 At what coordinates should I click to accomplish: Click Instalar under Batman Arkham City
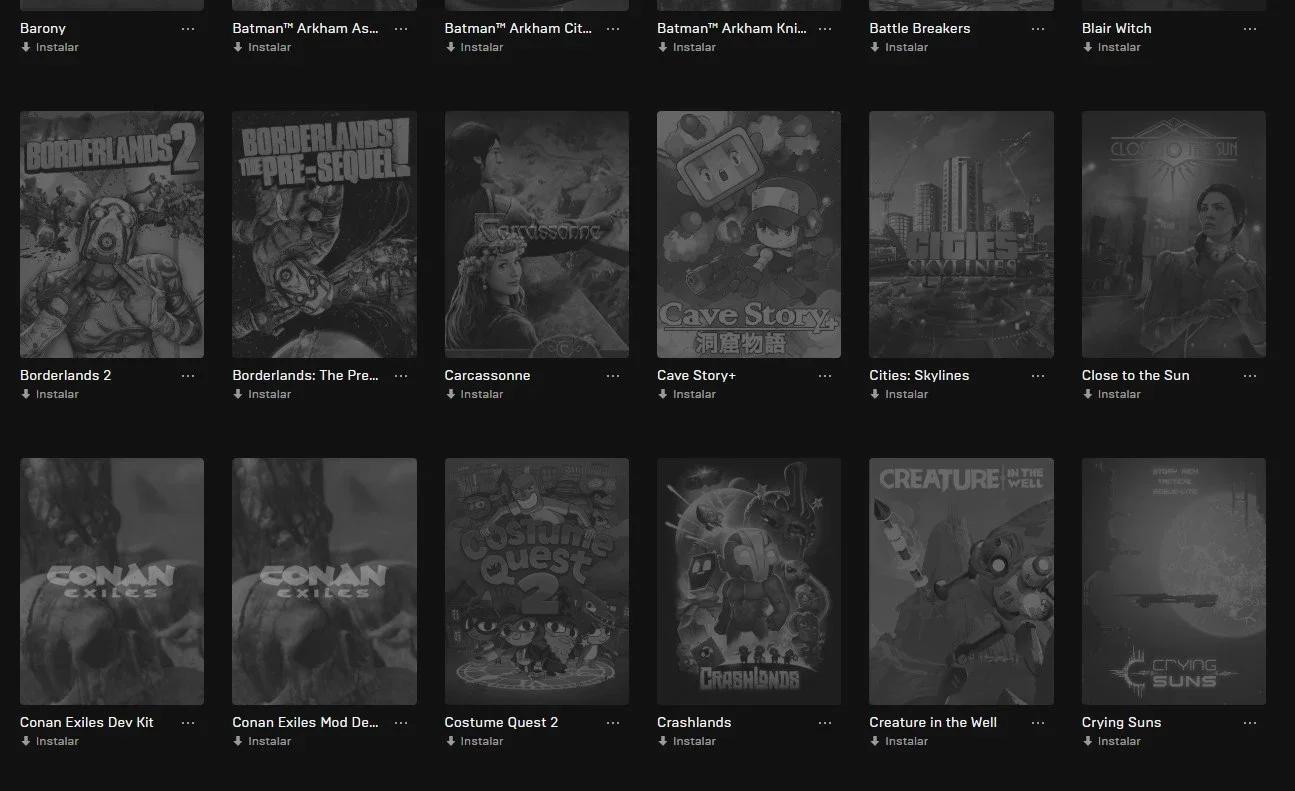pos(474,47)
